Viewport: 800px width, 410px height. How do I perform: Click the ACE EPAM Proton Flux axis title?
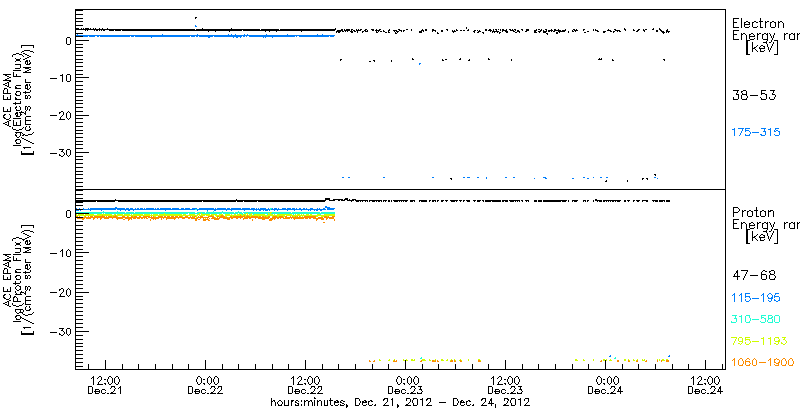click(19, 279)
